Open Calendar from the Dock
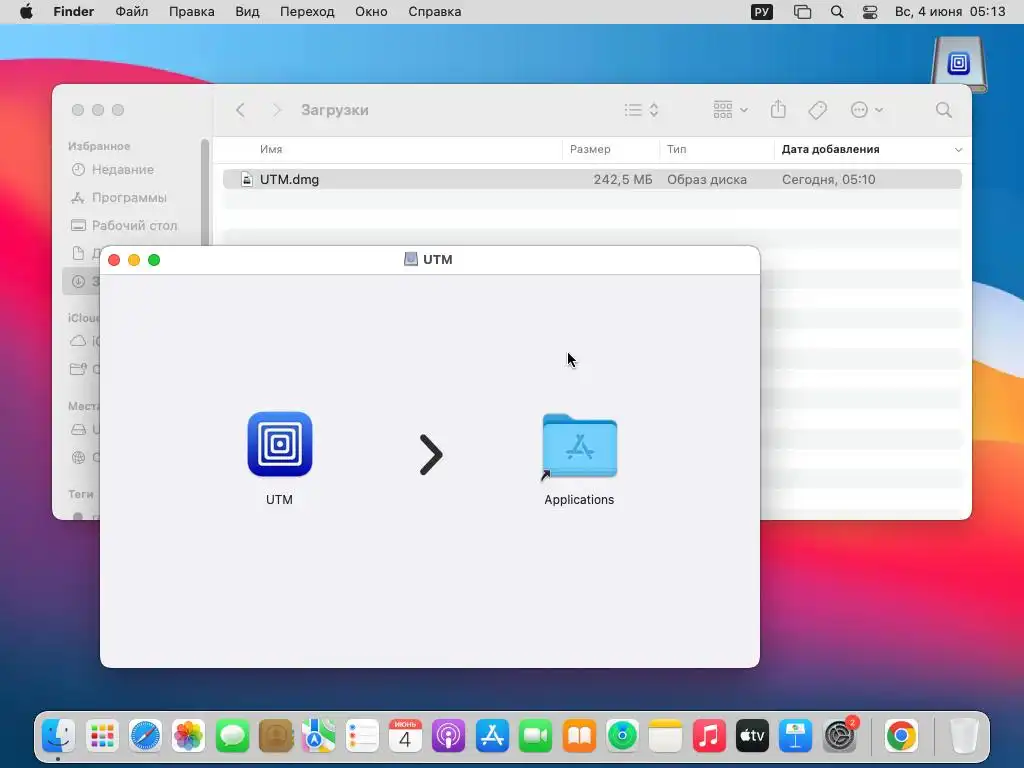Screen dimensions: 1024x768 (x=405, y=736)
